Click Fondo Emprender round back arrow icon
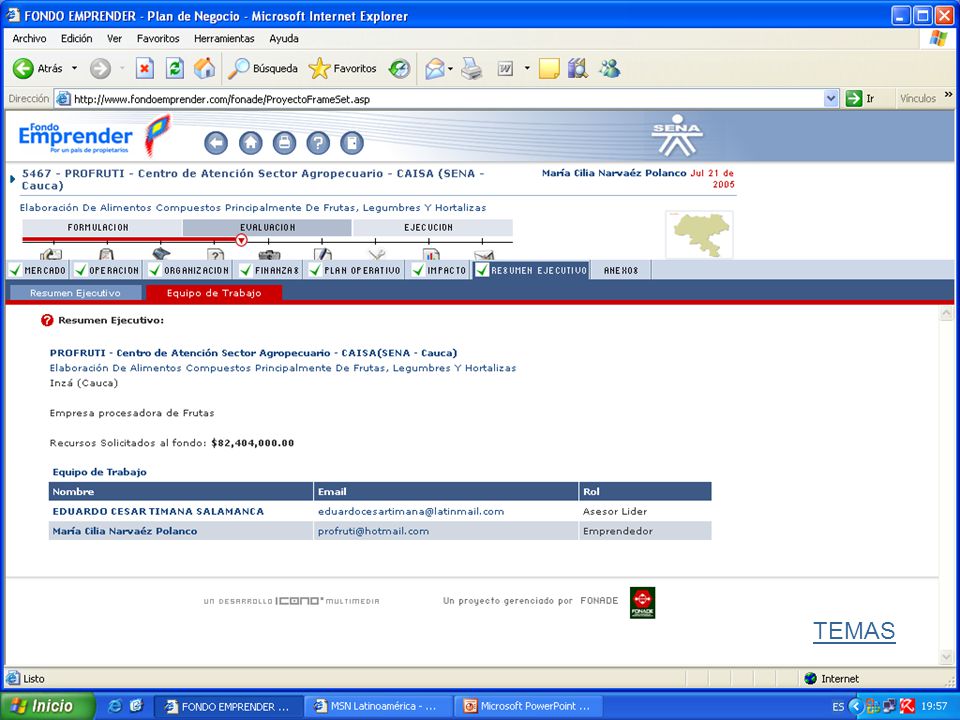 pyautogui.click(x=216, y=143)
